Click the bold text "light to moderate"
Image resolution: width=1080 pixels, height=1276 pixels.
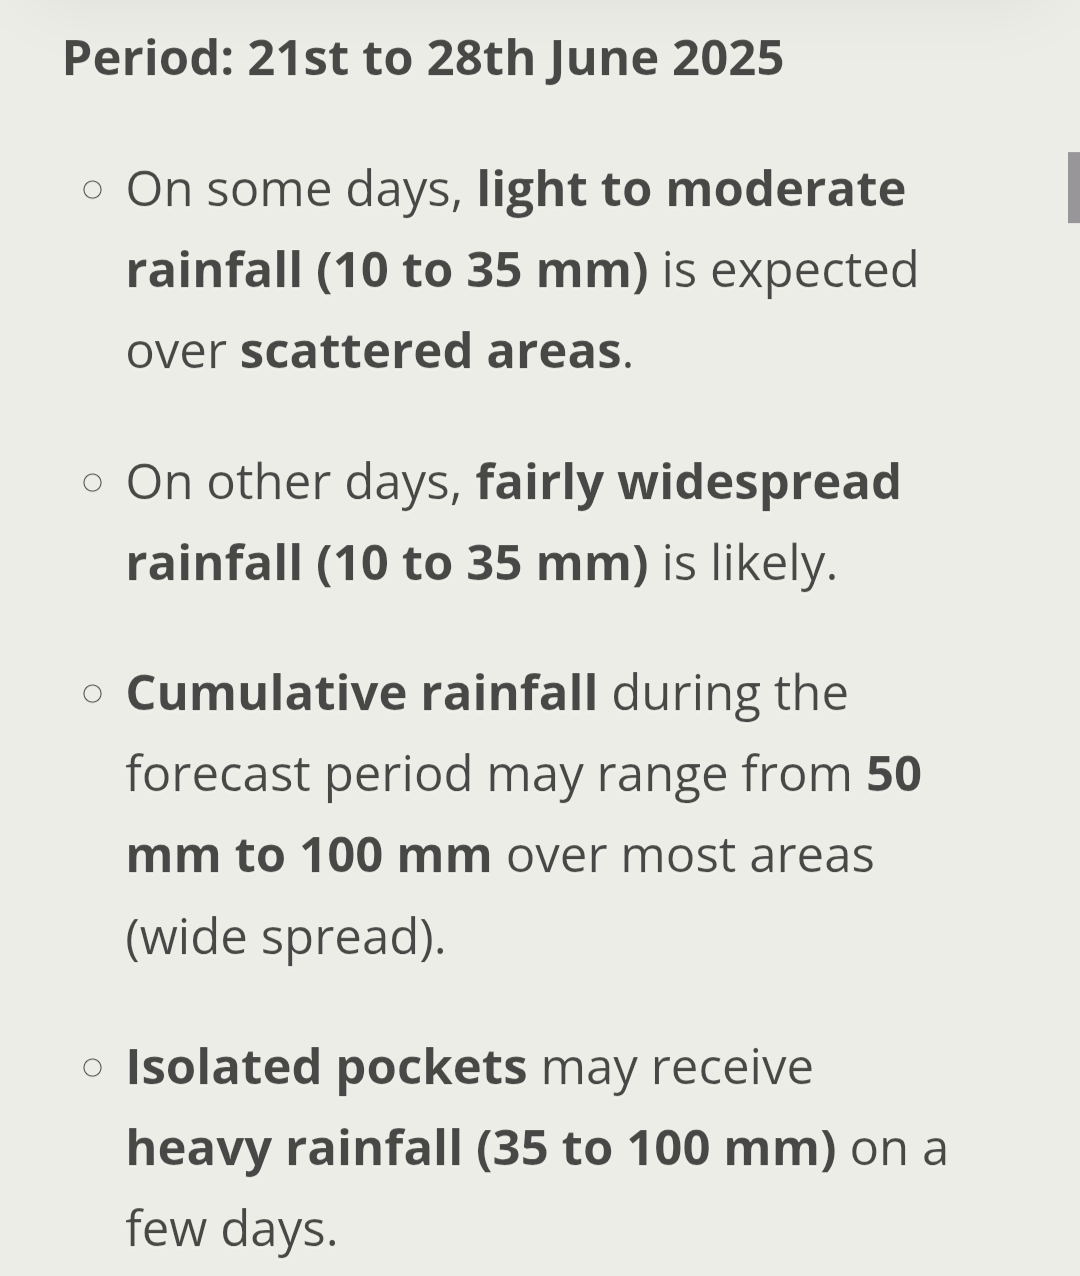coord(691,189)
